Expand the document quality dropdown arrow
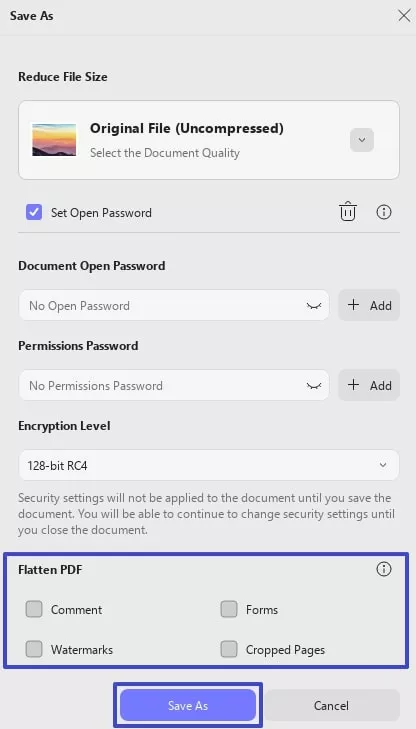This screenshot has height=729, width=416. point(362,140)
